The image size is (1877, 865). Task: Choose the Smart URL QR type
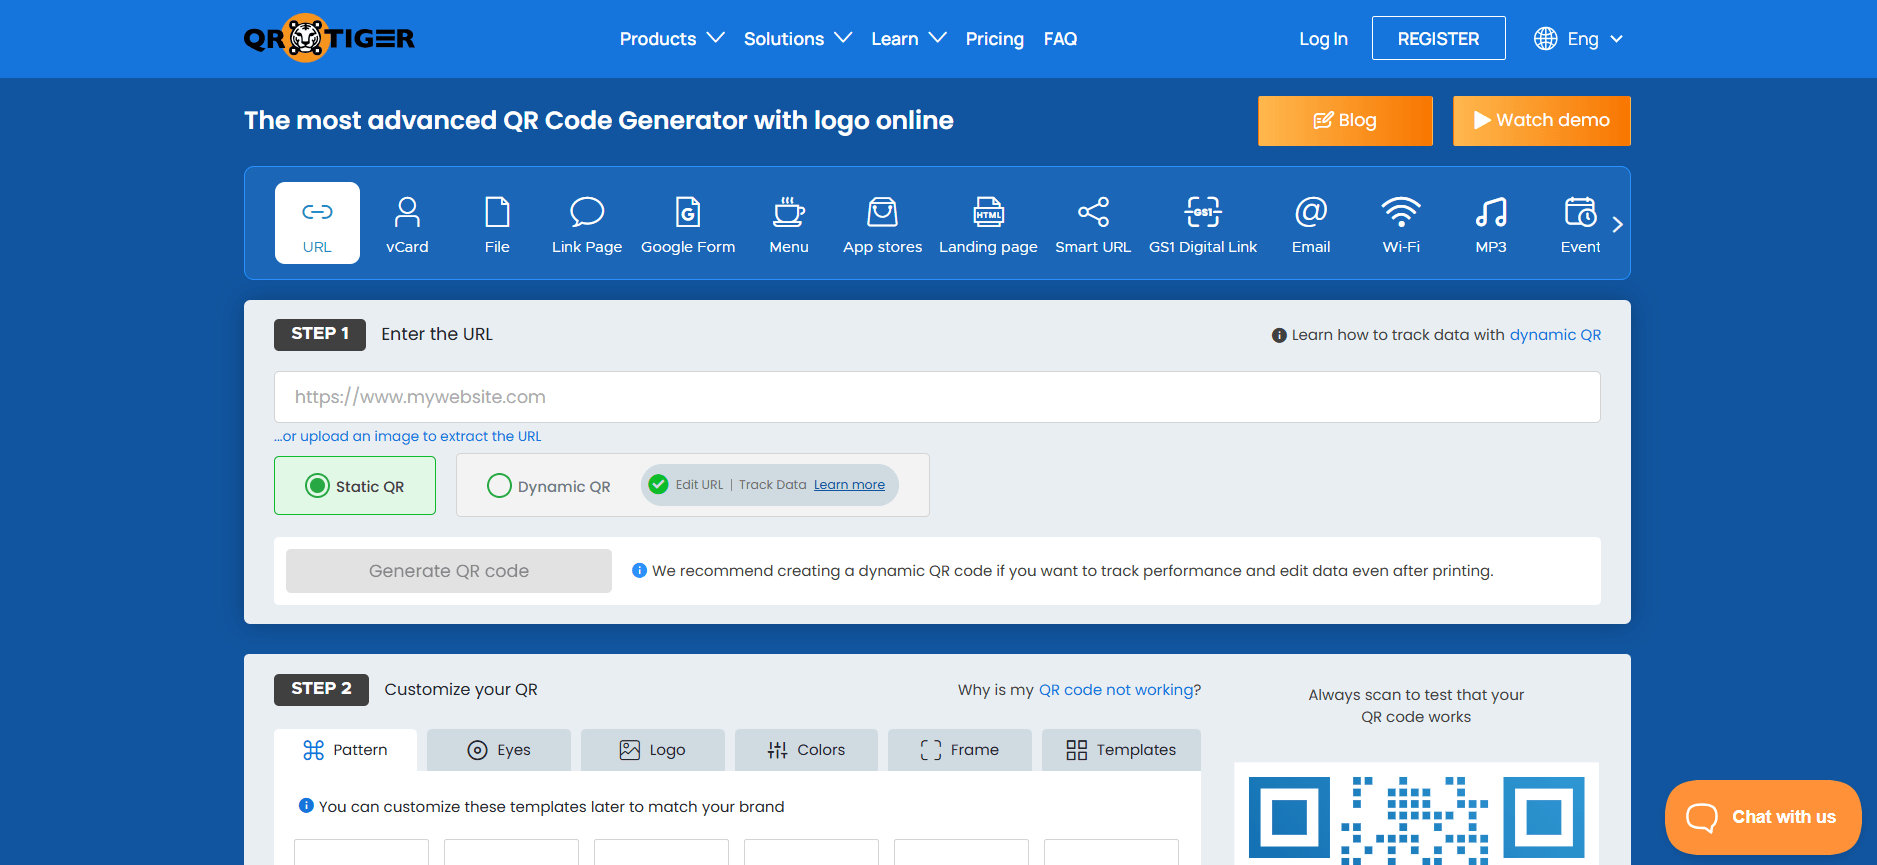1093,223
